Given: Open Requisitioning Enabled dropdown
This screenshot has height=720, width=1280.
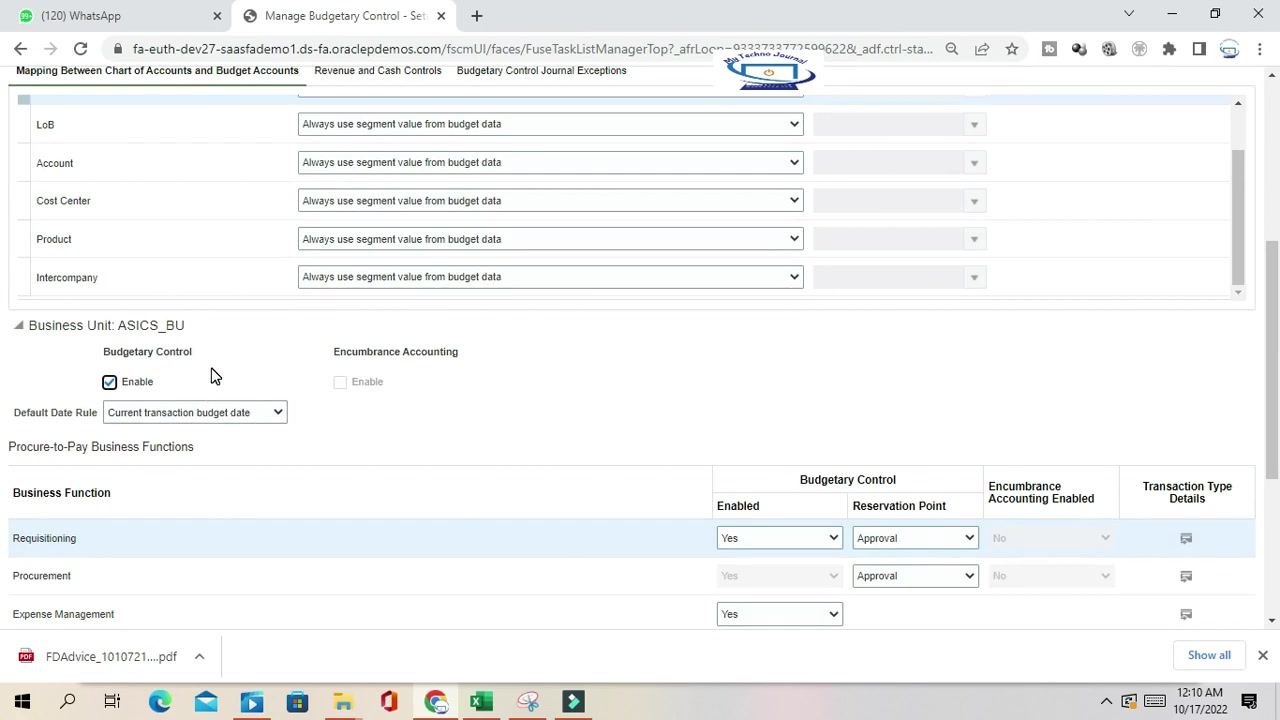Looking at the screenshot, I should point(779,538).
